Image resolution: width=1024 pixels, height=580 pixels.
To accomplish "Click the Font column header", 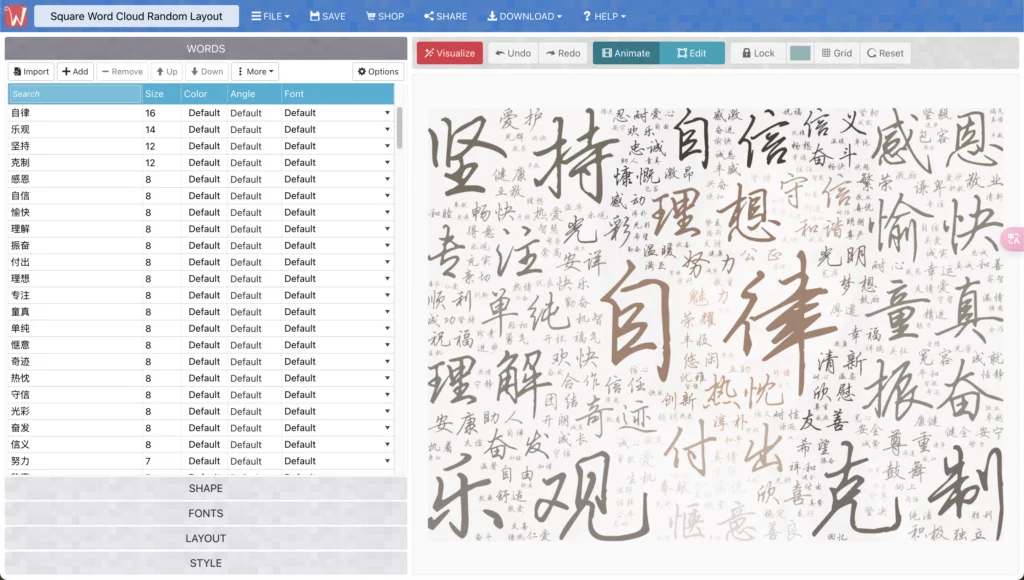I will (x=294, y=94).
